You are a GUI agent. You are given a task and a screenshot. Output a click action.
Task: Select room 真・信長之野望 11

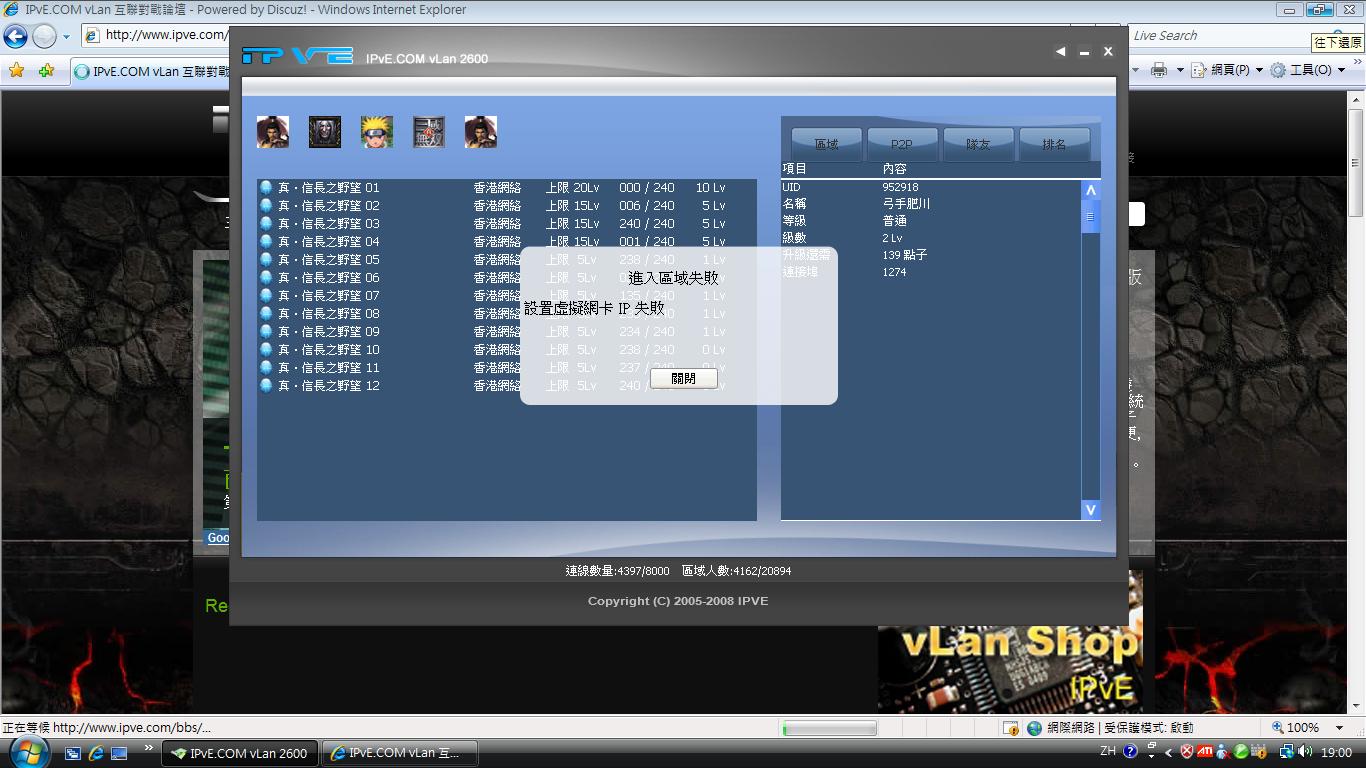[x=507, y=368]
